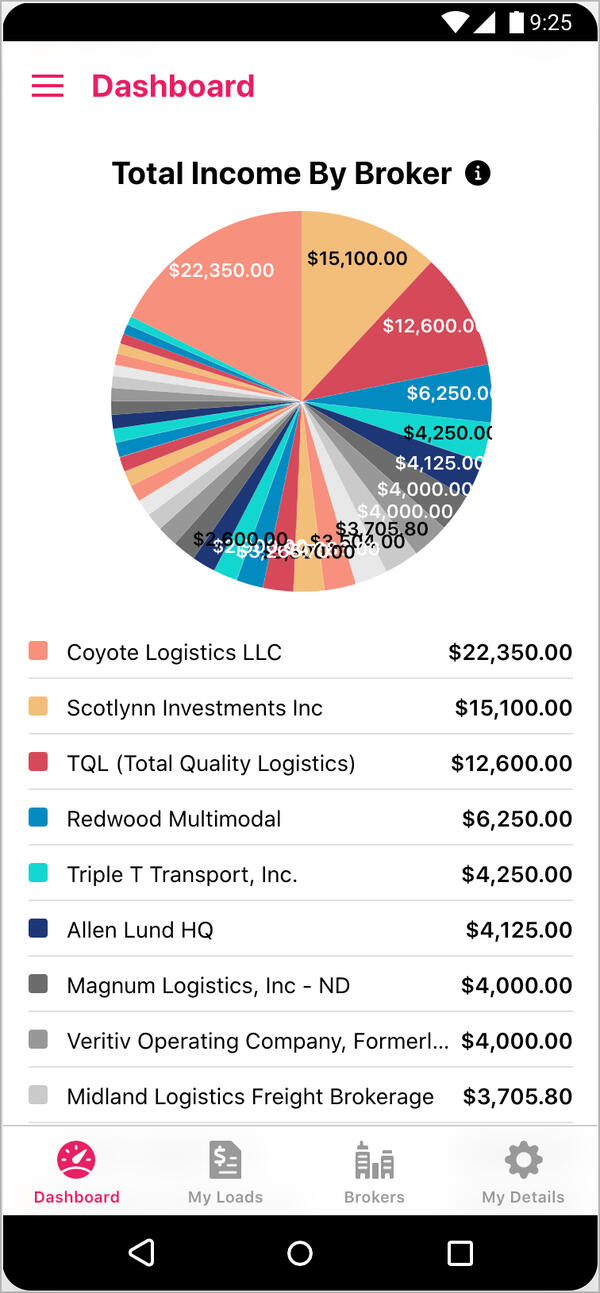
Task: Tap the info icon beside chart title
Action: [478, 174]
